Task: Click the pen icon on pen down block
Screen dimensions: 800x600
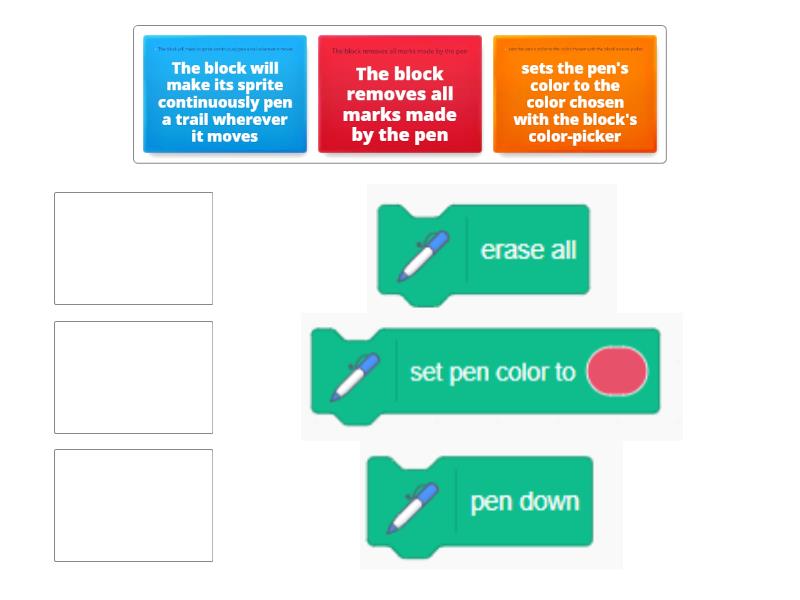Action: (413, 508)
